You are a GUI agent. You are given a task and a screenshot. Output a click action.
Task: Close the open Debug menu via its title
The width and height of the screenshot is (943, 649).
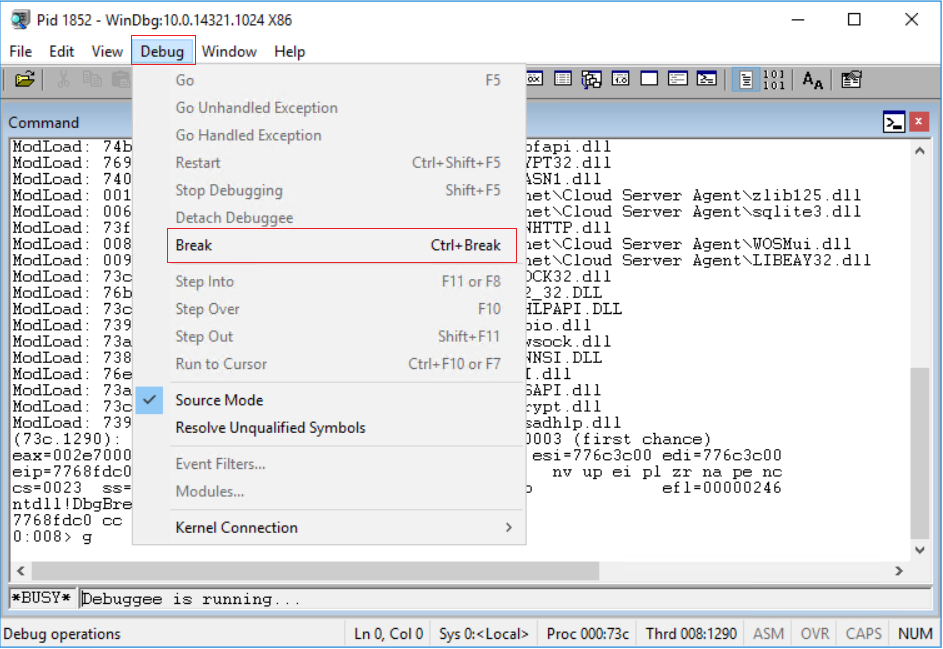point(162,51)
